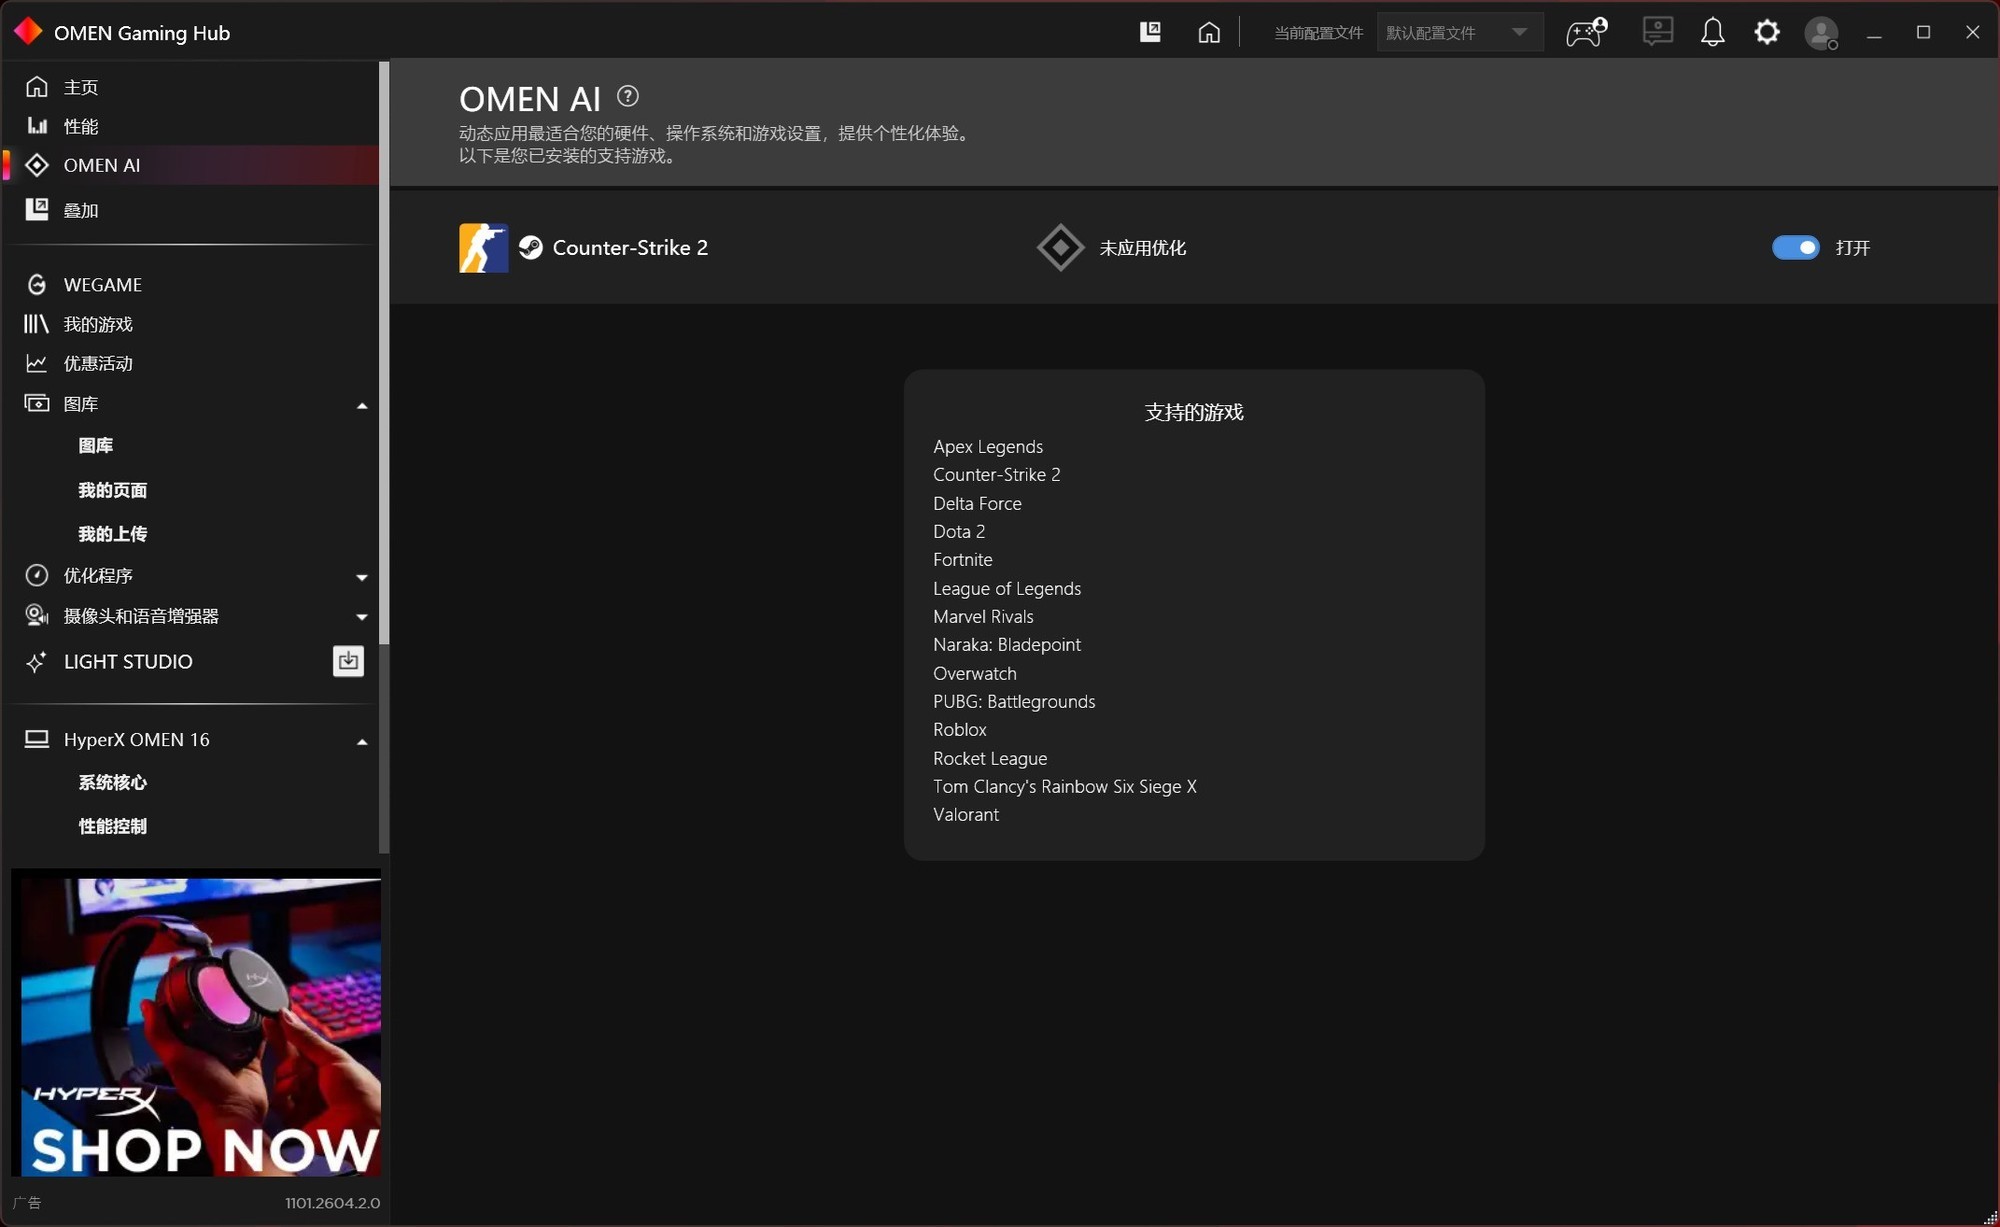The width and height of the screenshot is (2000, 1227).
Task: Click Rocket League in supported games list
Action: 990,758
